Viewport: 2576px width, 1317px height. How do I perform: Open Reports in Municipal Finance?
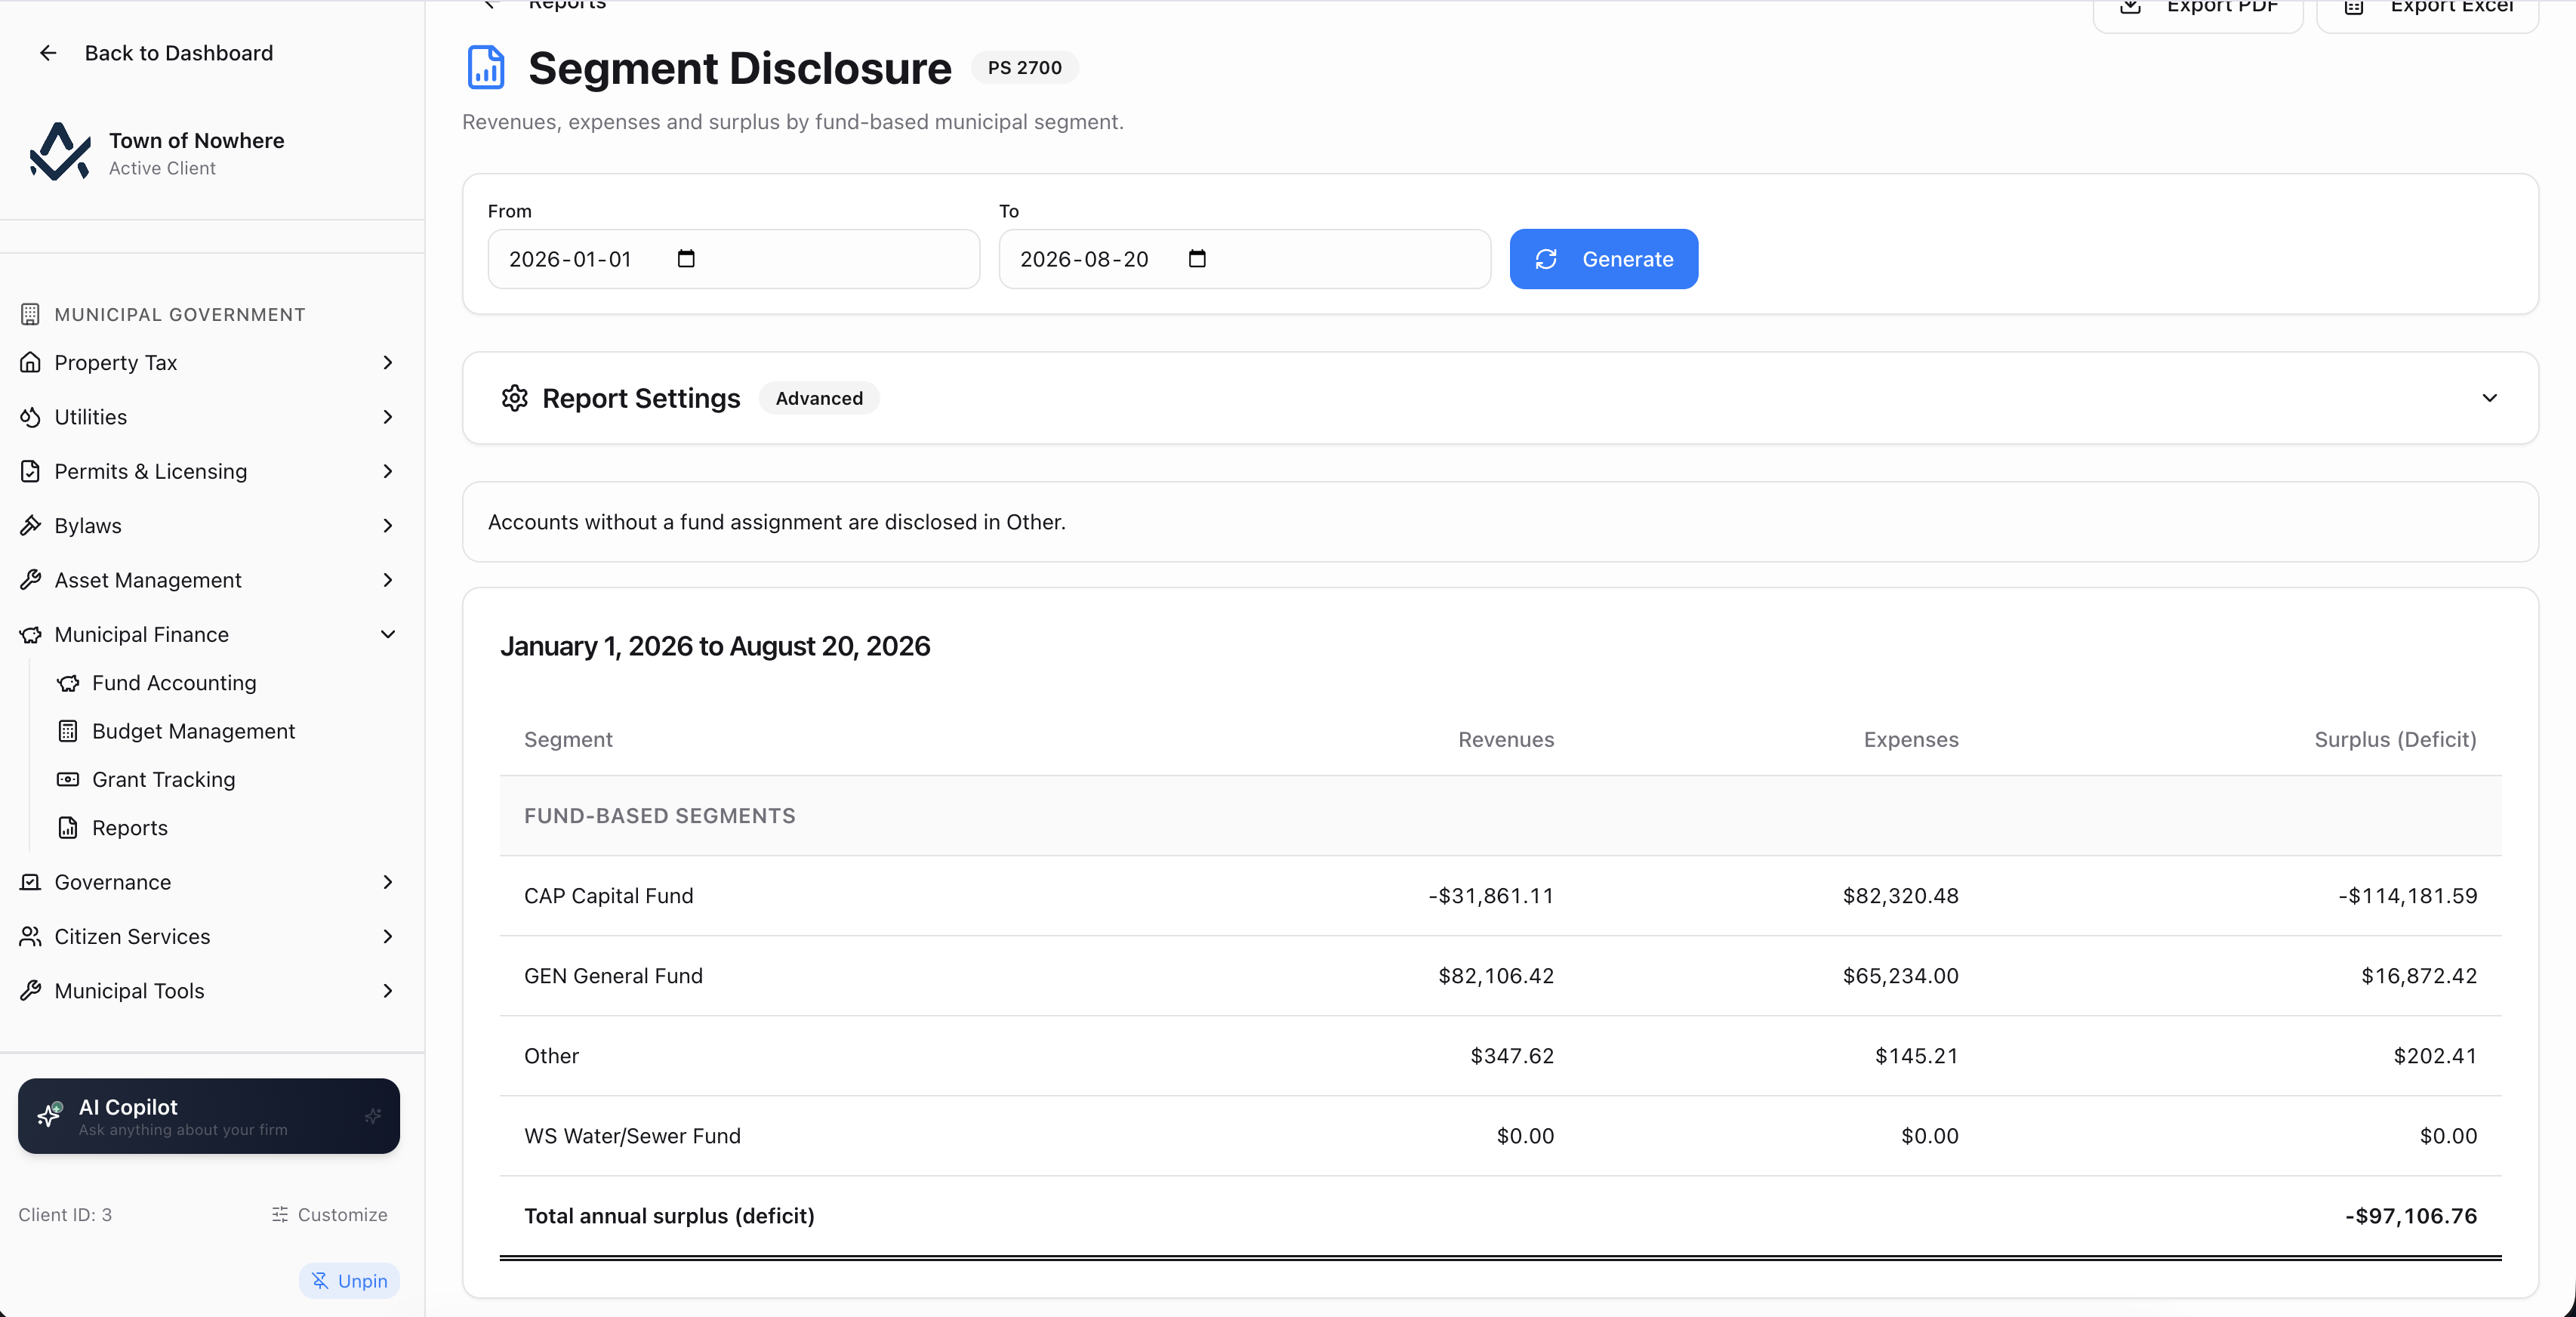pos(130,828)
